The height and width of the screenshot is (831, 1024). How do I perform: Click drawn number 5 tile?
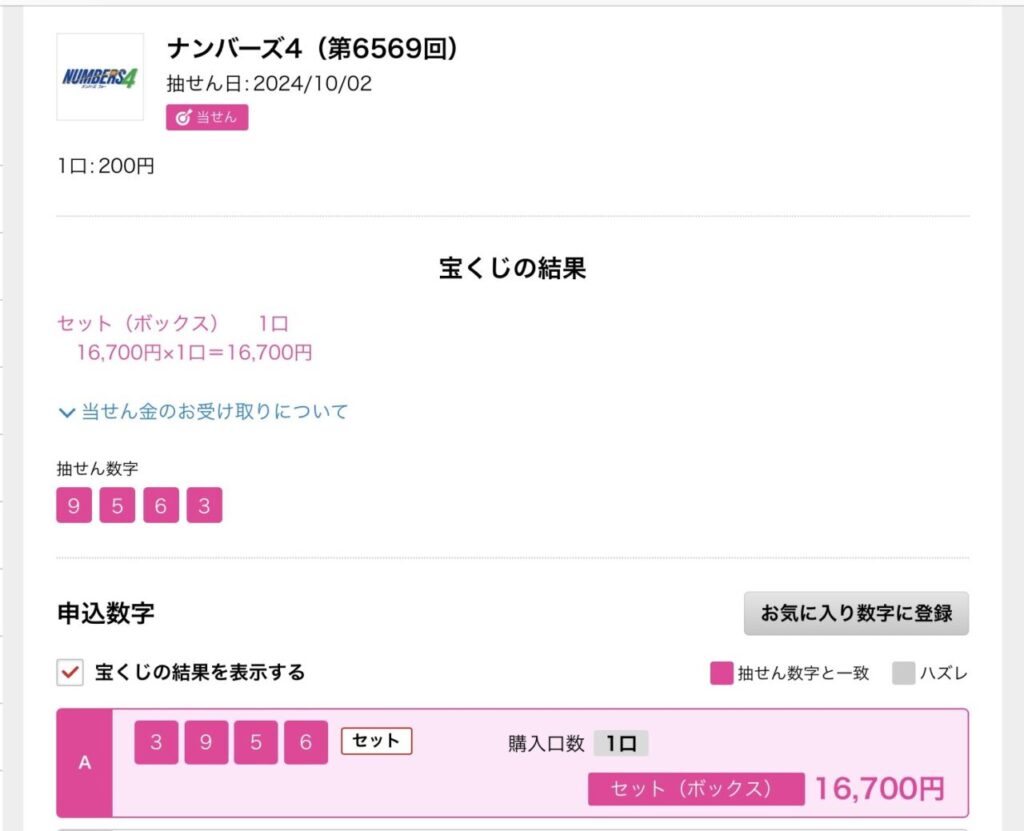(118, 505)
